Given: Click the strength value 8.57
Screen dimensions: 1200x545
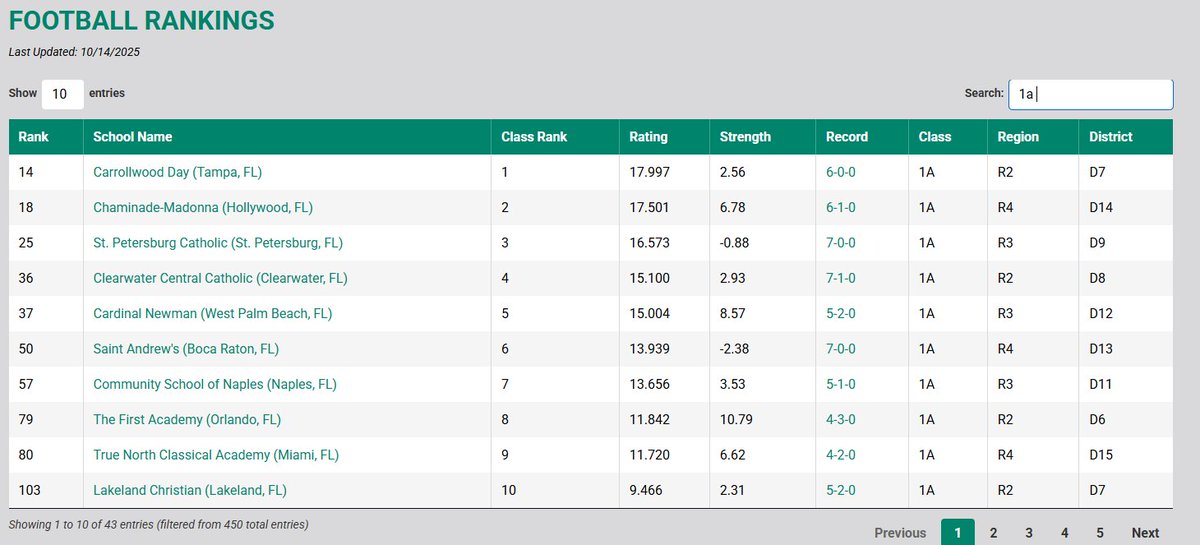Looking at the screenshot, I should click(x=733, y=313).
